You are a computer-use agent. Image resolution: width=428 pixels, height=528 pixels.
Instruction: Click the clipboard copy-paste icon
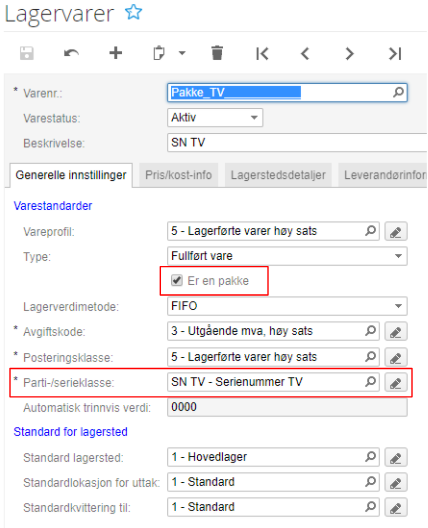tap(159, 53)
